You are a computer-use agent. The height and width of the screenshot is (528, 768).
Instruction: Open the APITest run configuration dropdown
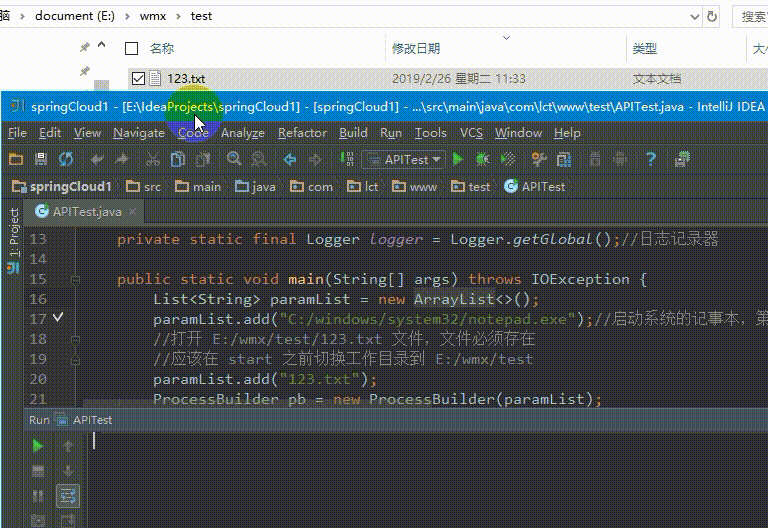tap(403, 160)
